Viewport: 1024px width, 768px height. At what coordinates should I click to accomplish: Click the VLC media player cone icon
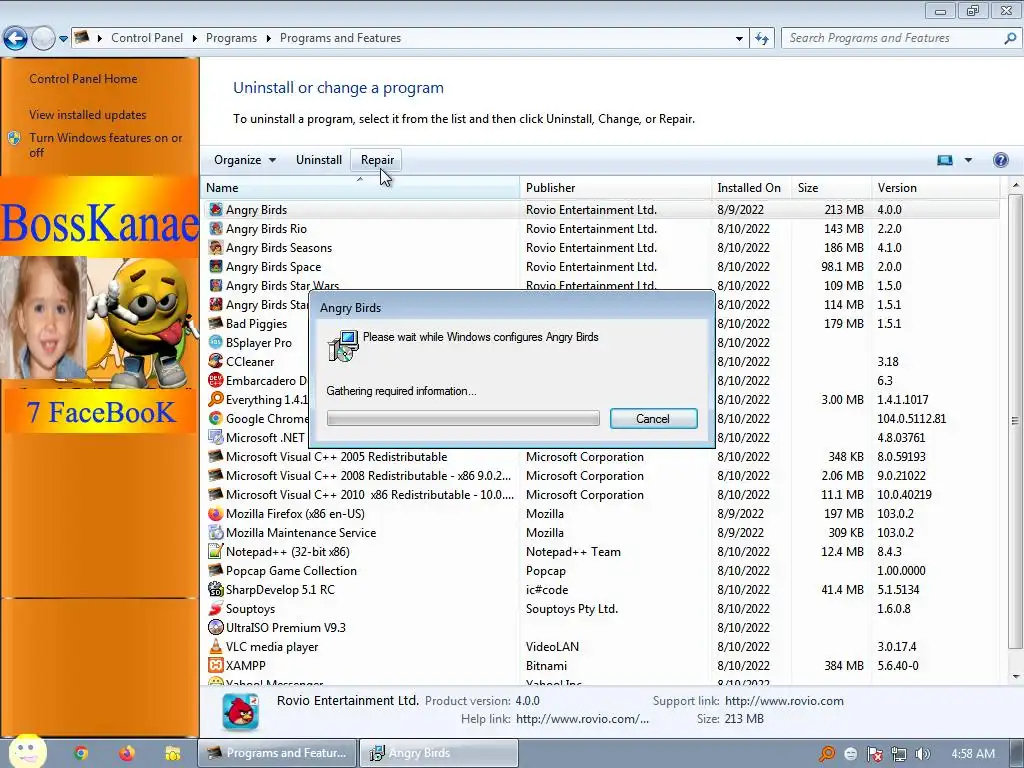click(x=216, y=646)
